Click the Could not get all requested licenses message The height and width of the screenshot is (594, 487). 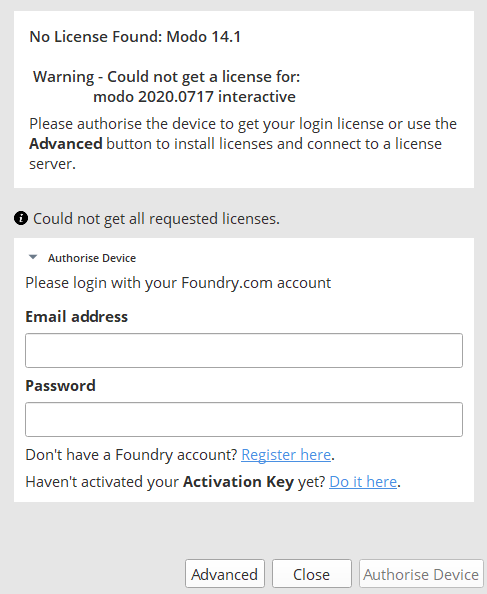[156, 219]
